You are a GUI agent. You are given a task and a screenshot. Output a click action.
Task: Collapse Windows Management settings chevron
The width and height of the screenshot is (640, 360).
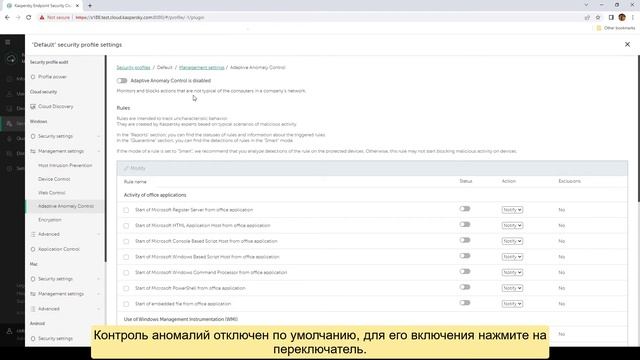click(x=99, y=151)
